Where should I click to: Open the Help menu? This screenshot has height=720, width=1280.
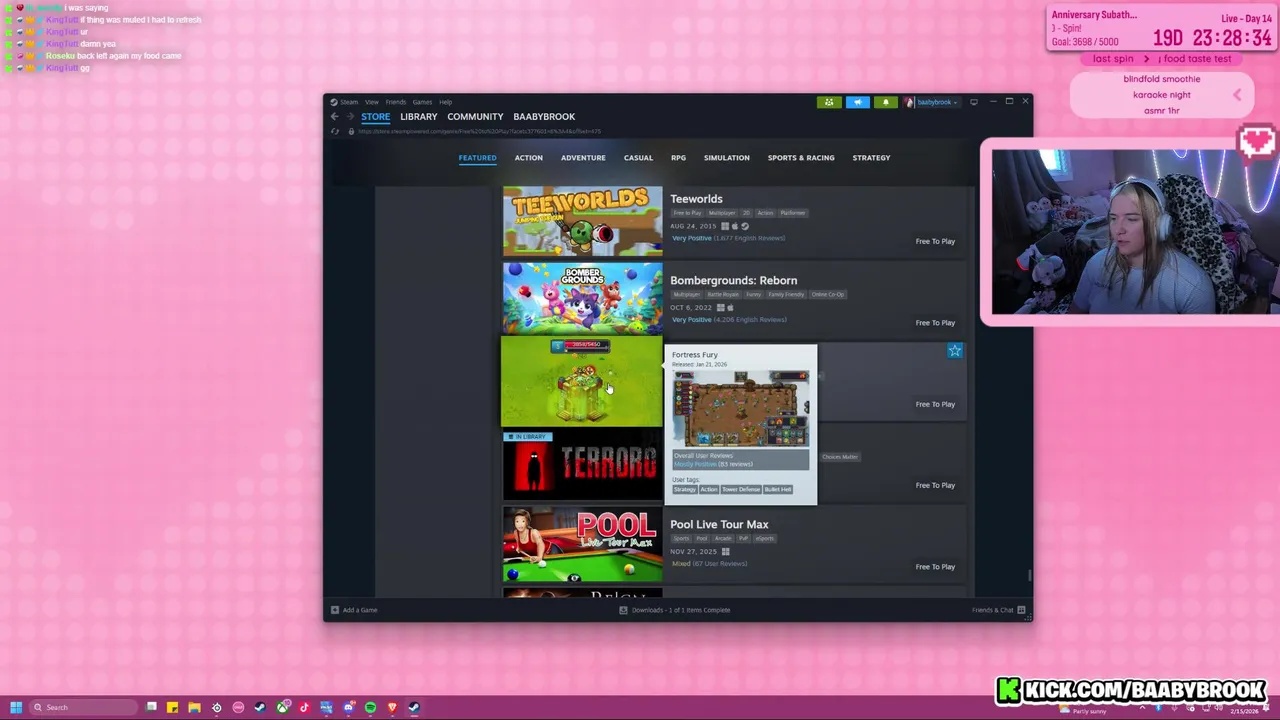pyautogui.click(x=445, y=102)
